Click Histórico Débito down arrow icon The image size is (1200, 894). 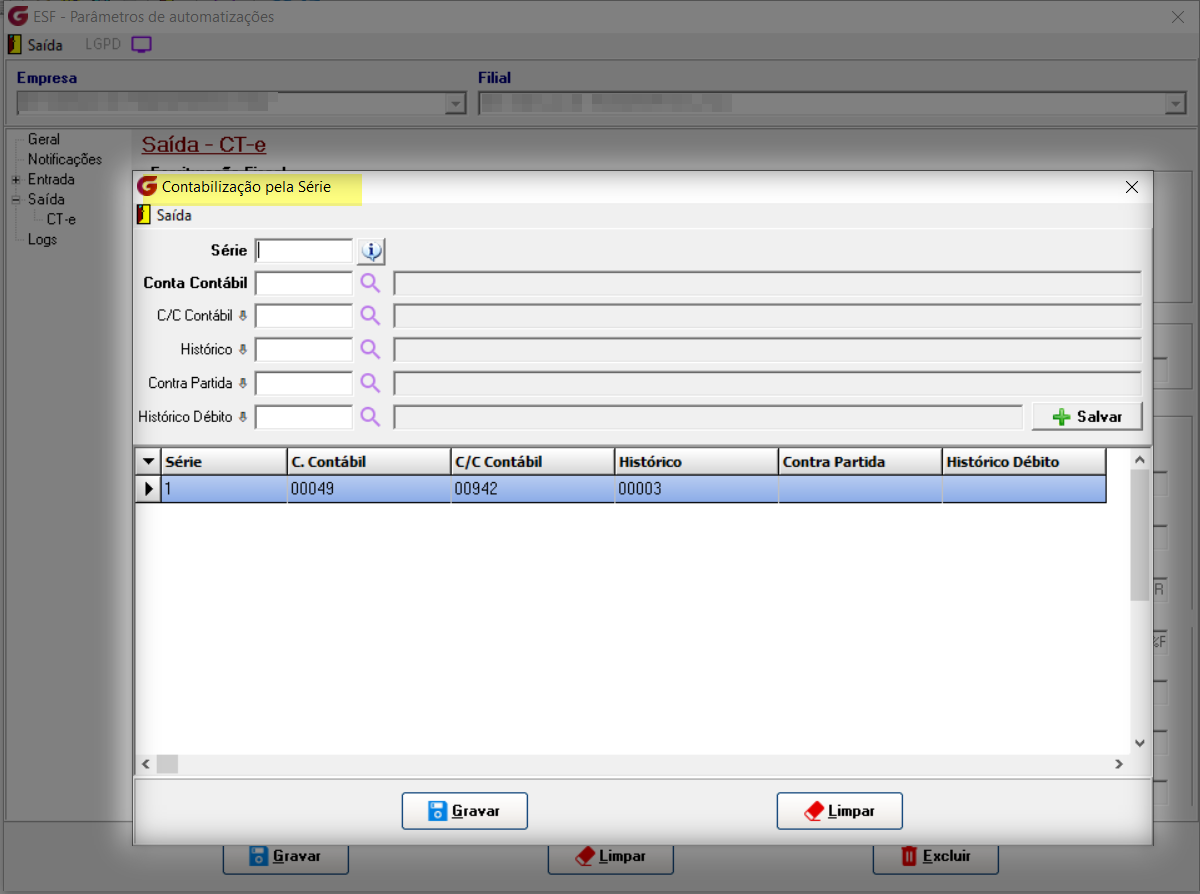coord(242,416)
